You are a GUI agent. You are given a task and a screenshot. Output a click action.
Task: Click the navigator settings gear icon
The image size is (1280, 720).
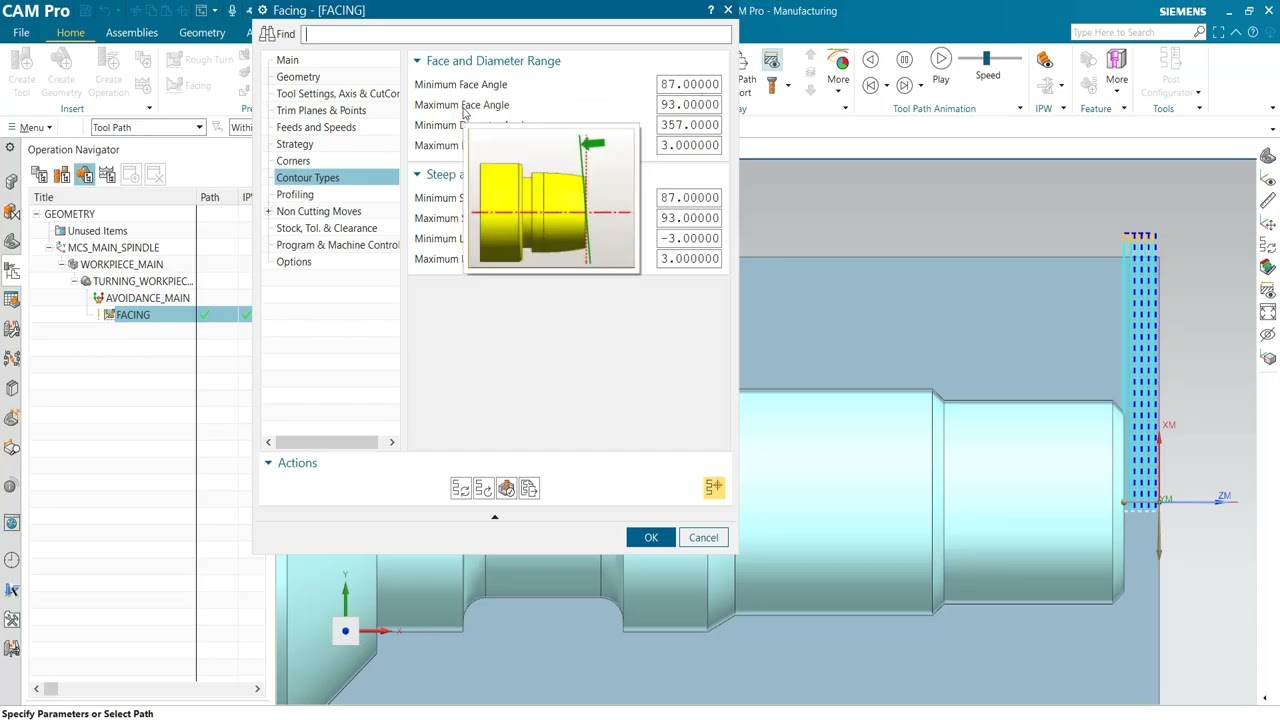click(10, 148)
